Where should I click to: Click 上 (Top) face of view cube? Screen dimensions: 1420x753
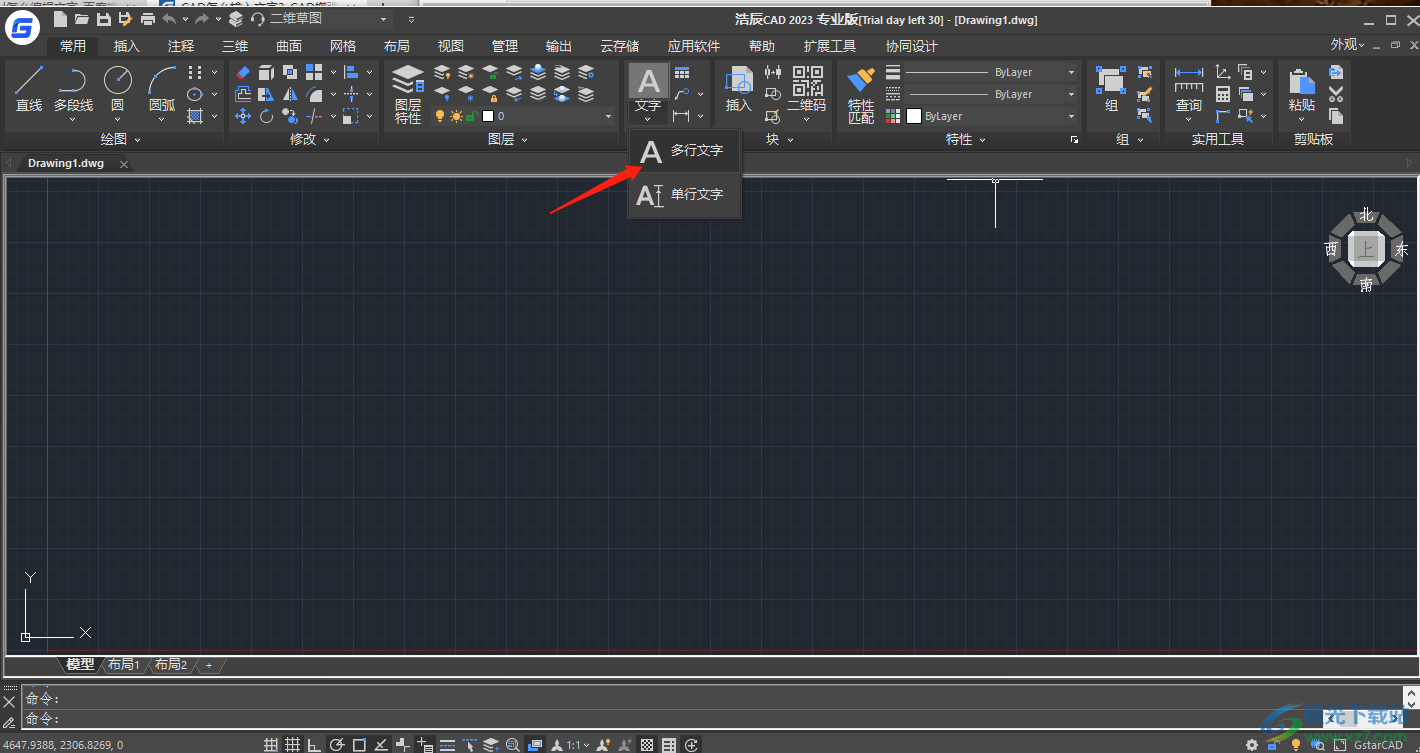click(1366, 249)
